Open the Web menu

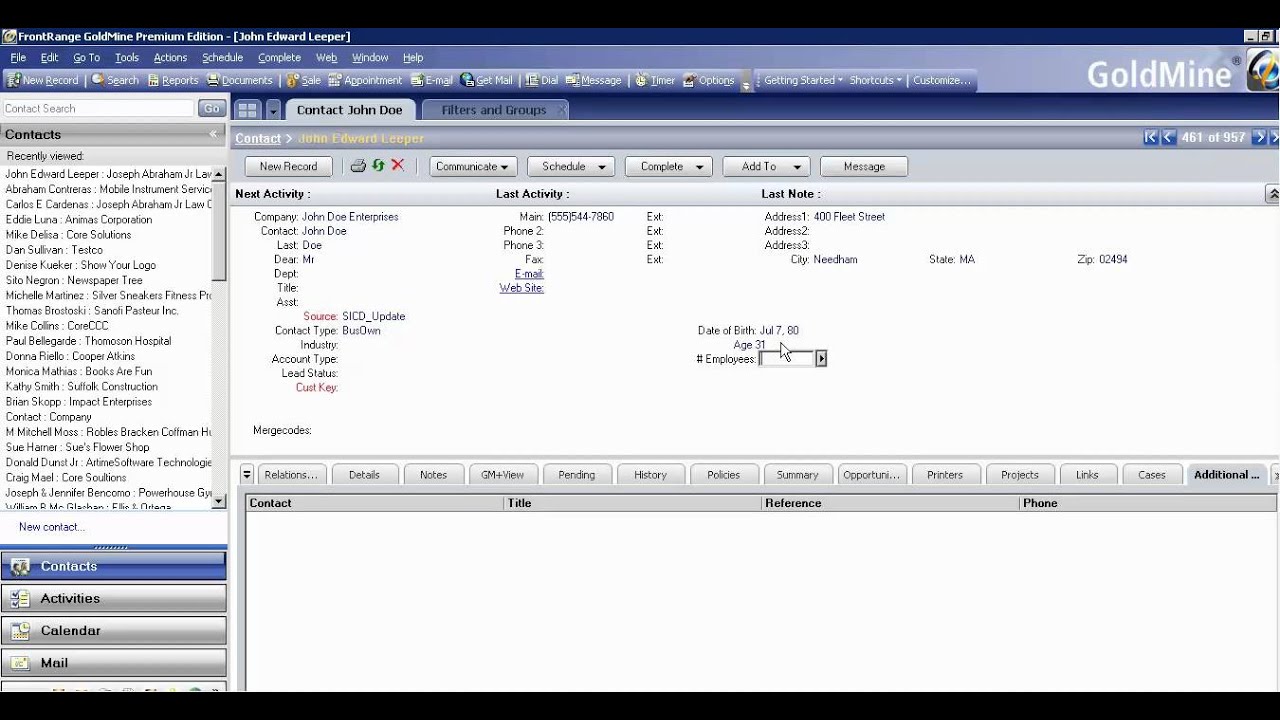(326, 58)
